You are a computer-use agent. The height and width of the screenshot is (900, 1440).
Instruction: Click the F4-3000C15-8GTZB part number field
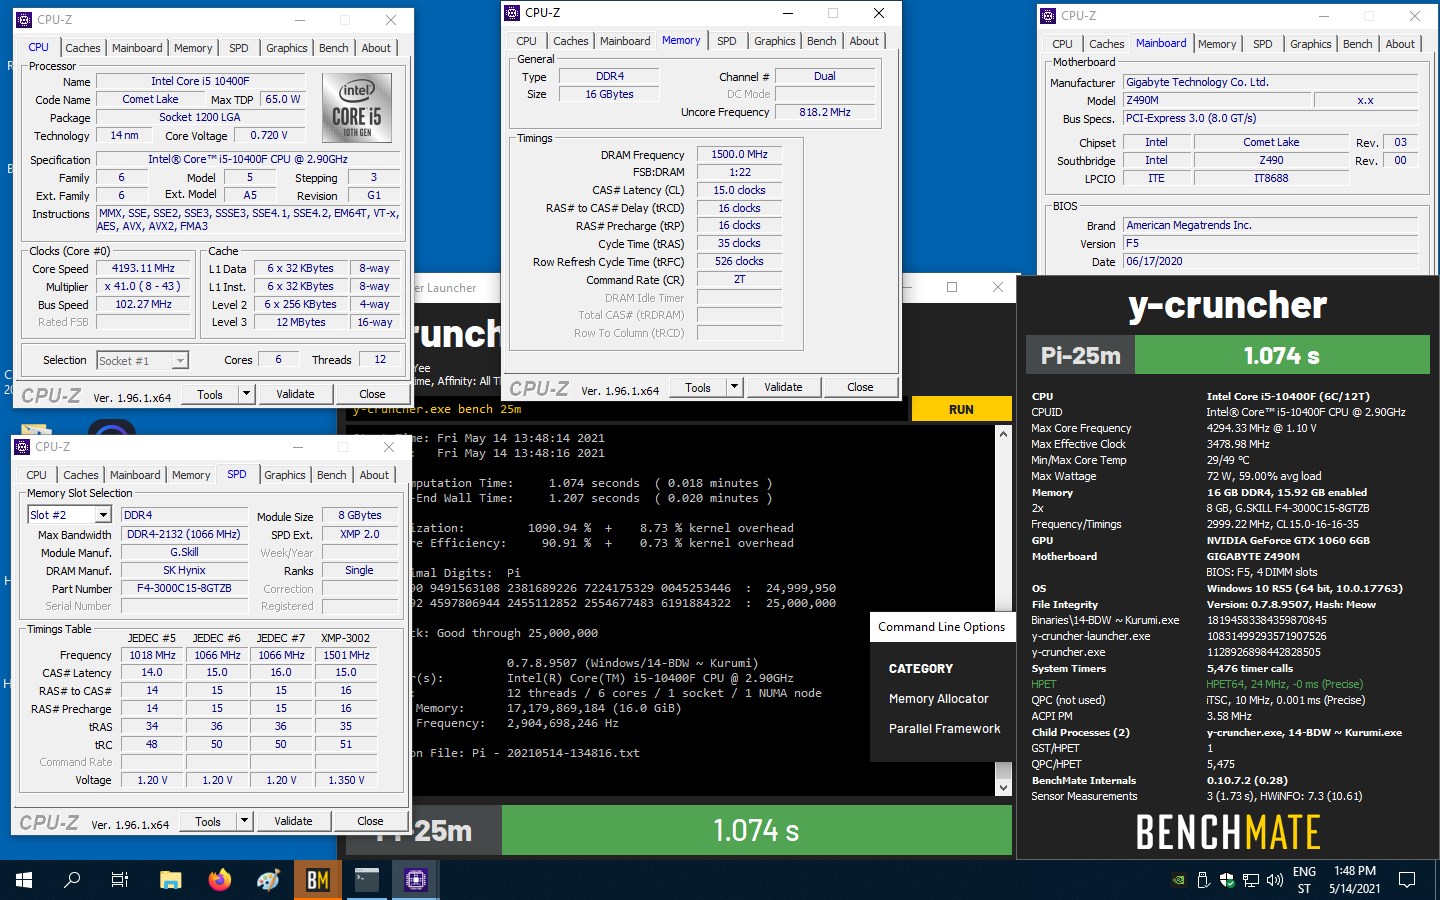183,588
